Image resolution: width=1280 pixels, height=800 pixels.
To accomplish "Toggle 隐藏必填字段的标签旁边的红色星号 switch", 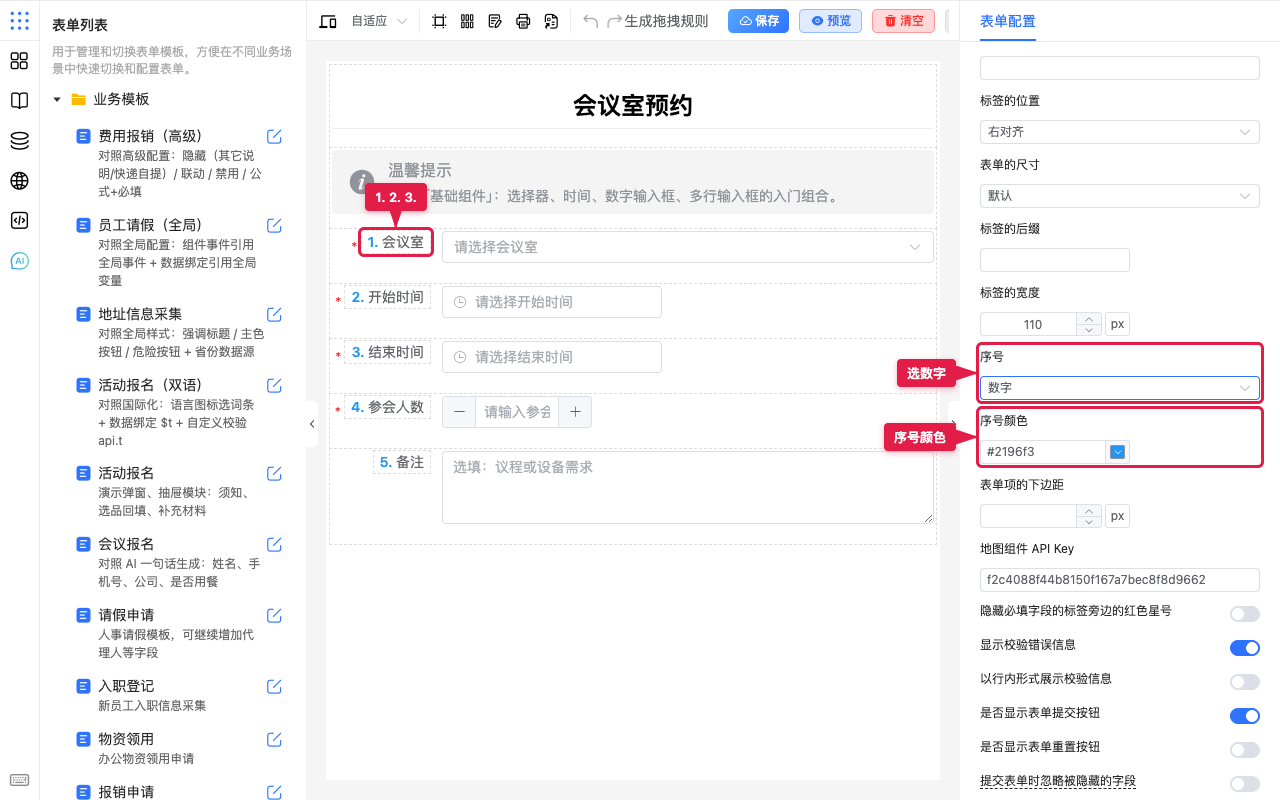I will [x=1245, y=613].
